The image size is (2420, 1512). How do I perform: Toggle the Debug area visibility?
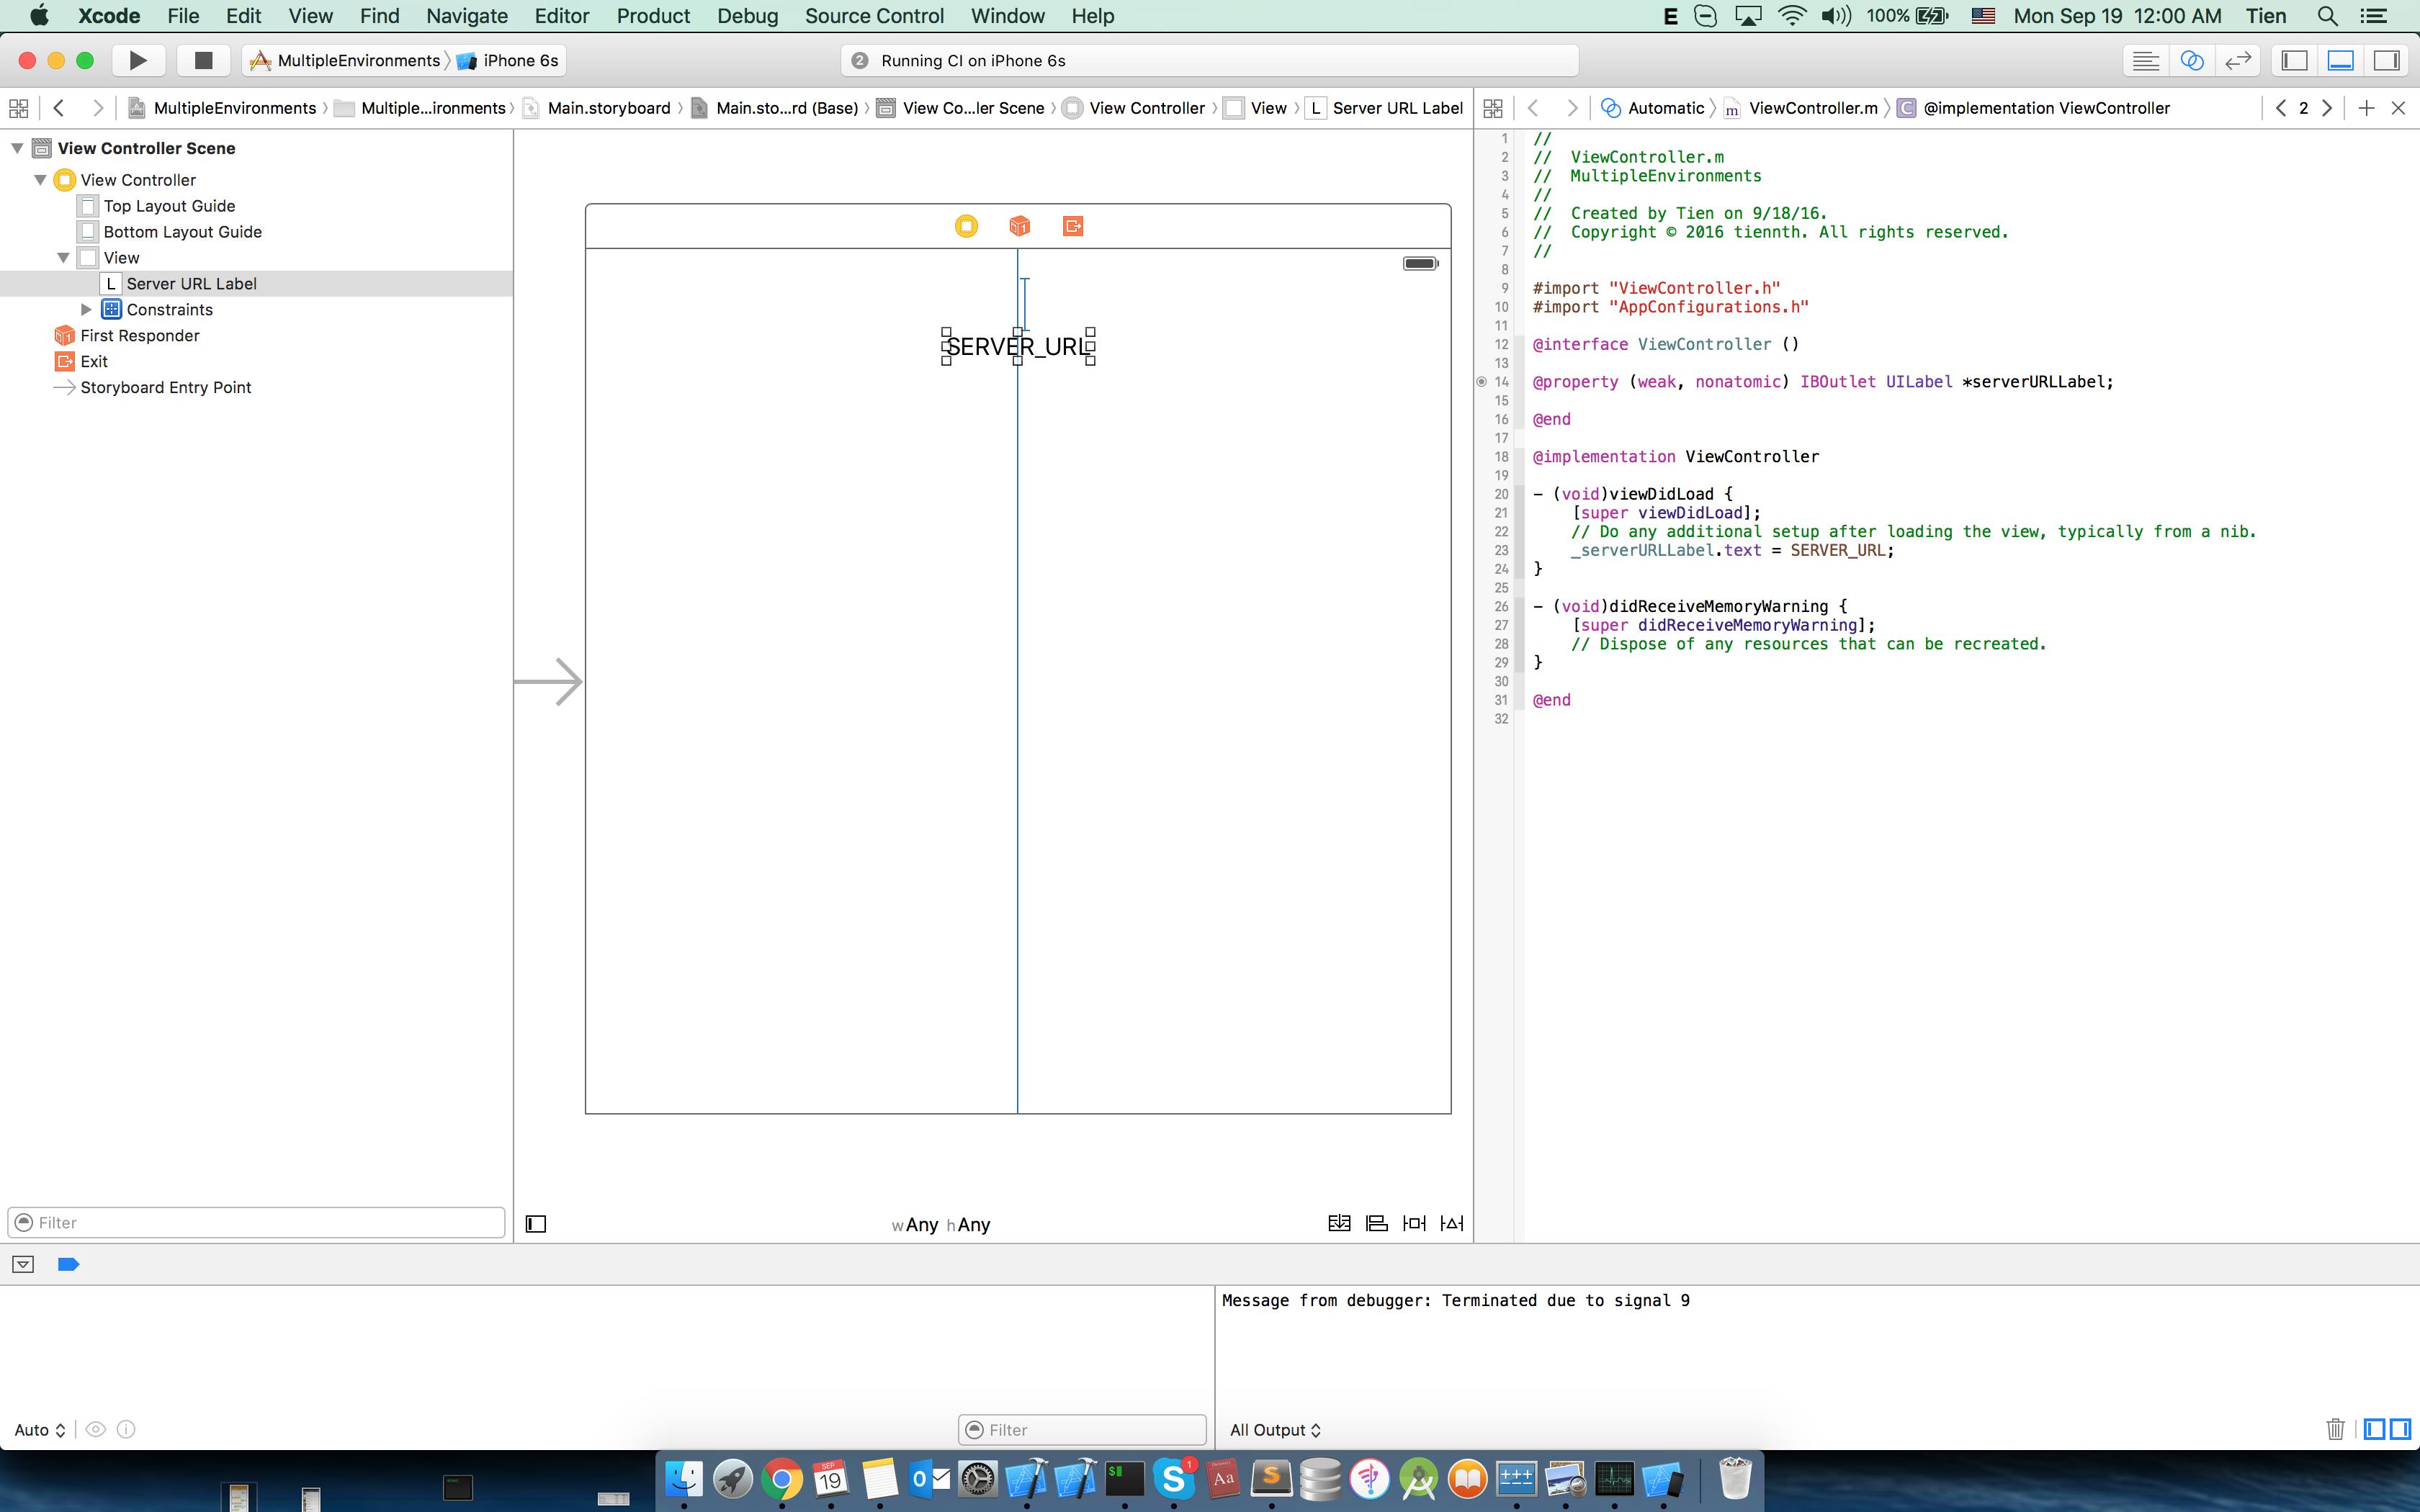pyautogui.click(x=2341, y=60)
